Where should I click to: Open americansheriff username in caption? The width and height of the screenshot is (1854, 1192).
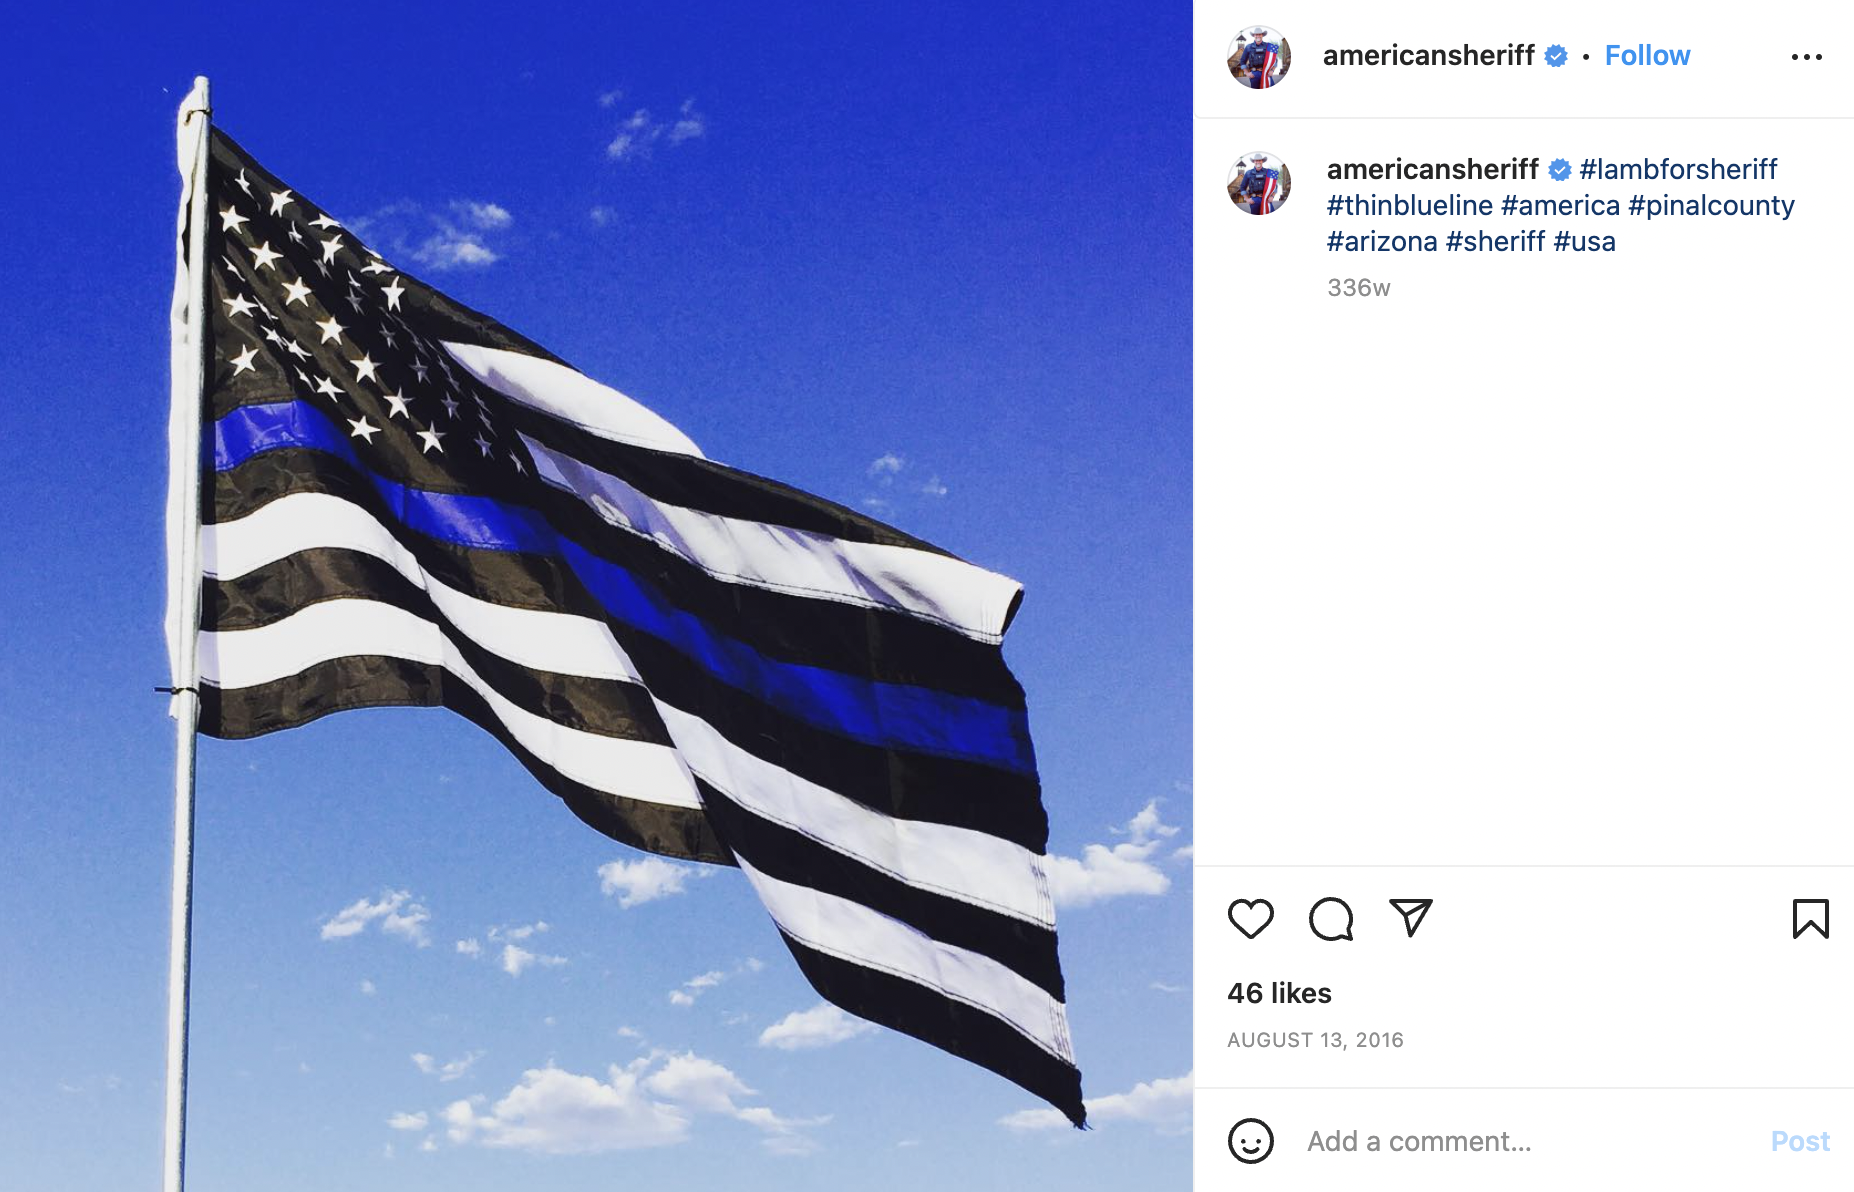(x=1432, y=169)
